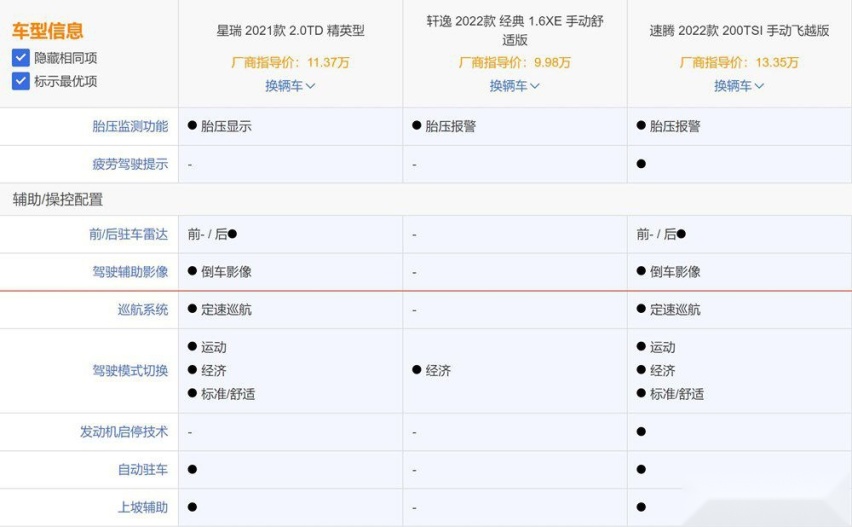Image resolution: width=852 pixels, height=527 pixels.
Task: Open the 驾驶辅助影像 parameter link
Action: (x=130, y=272)
